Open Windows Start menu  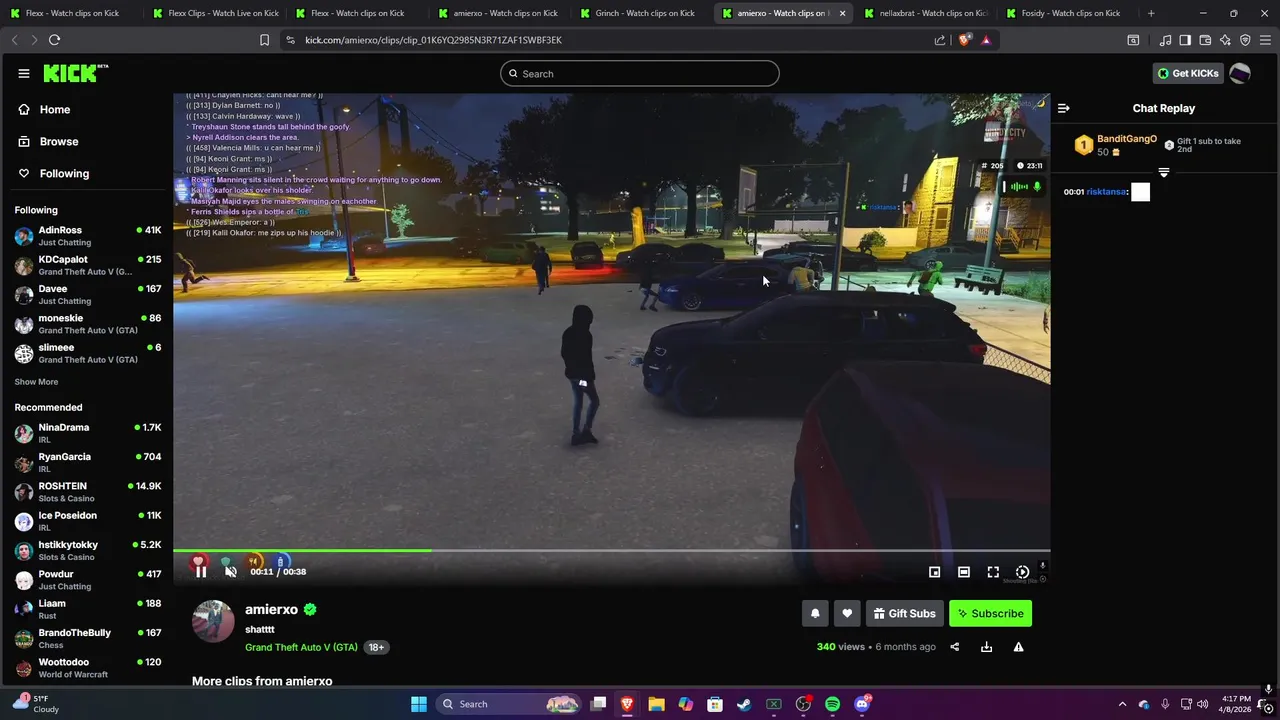418,704
